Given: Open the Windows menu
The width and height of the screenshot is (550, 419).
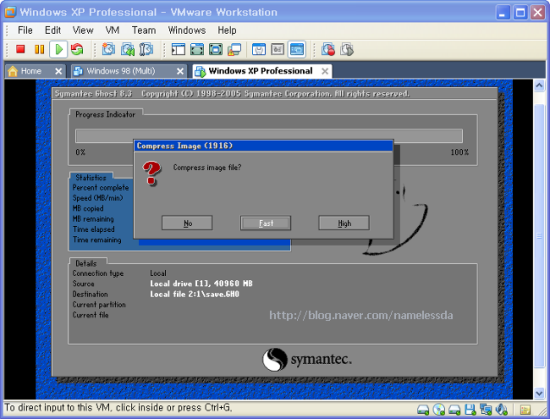Looking at the screenshot, I should [x=187, y=30].
